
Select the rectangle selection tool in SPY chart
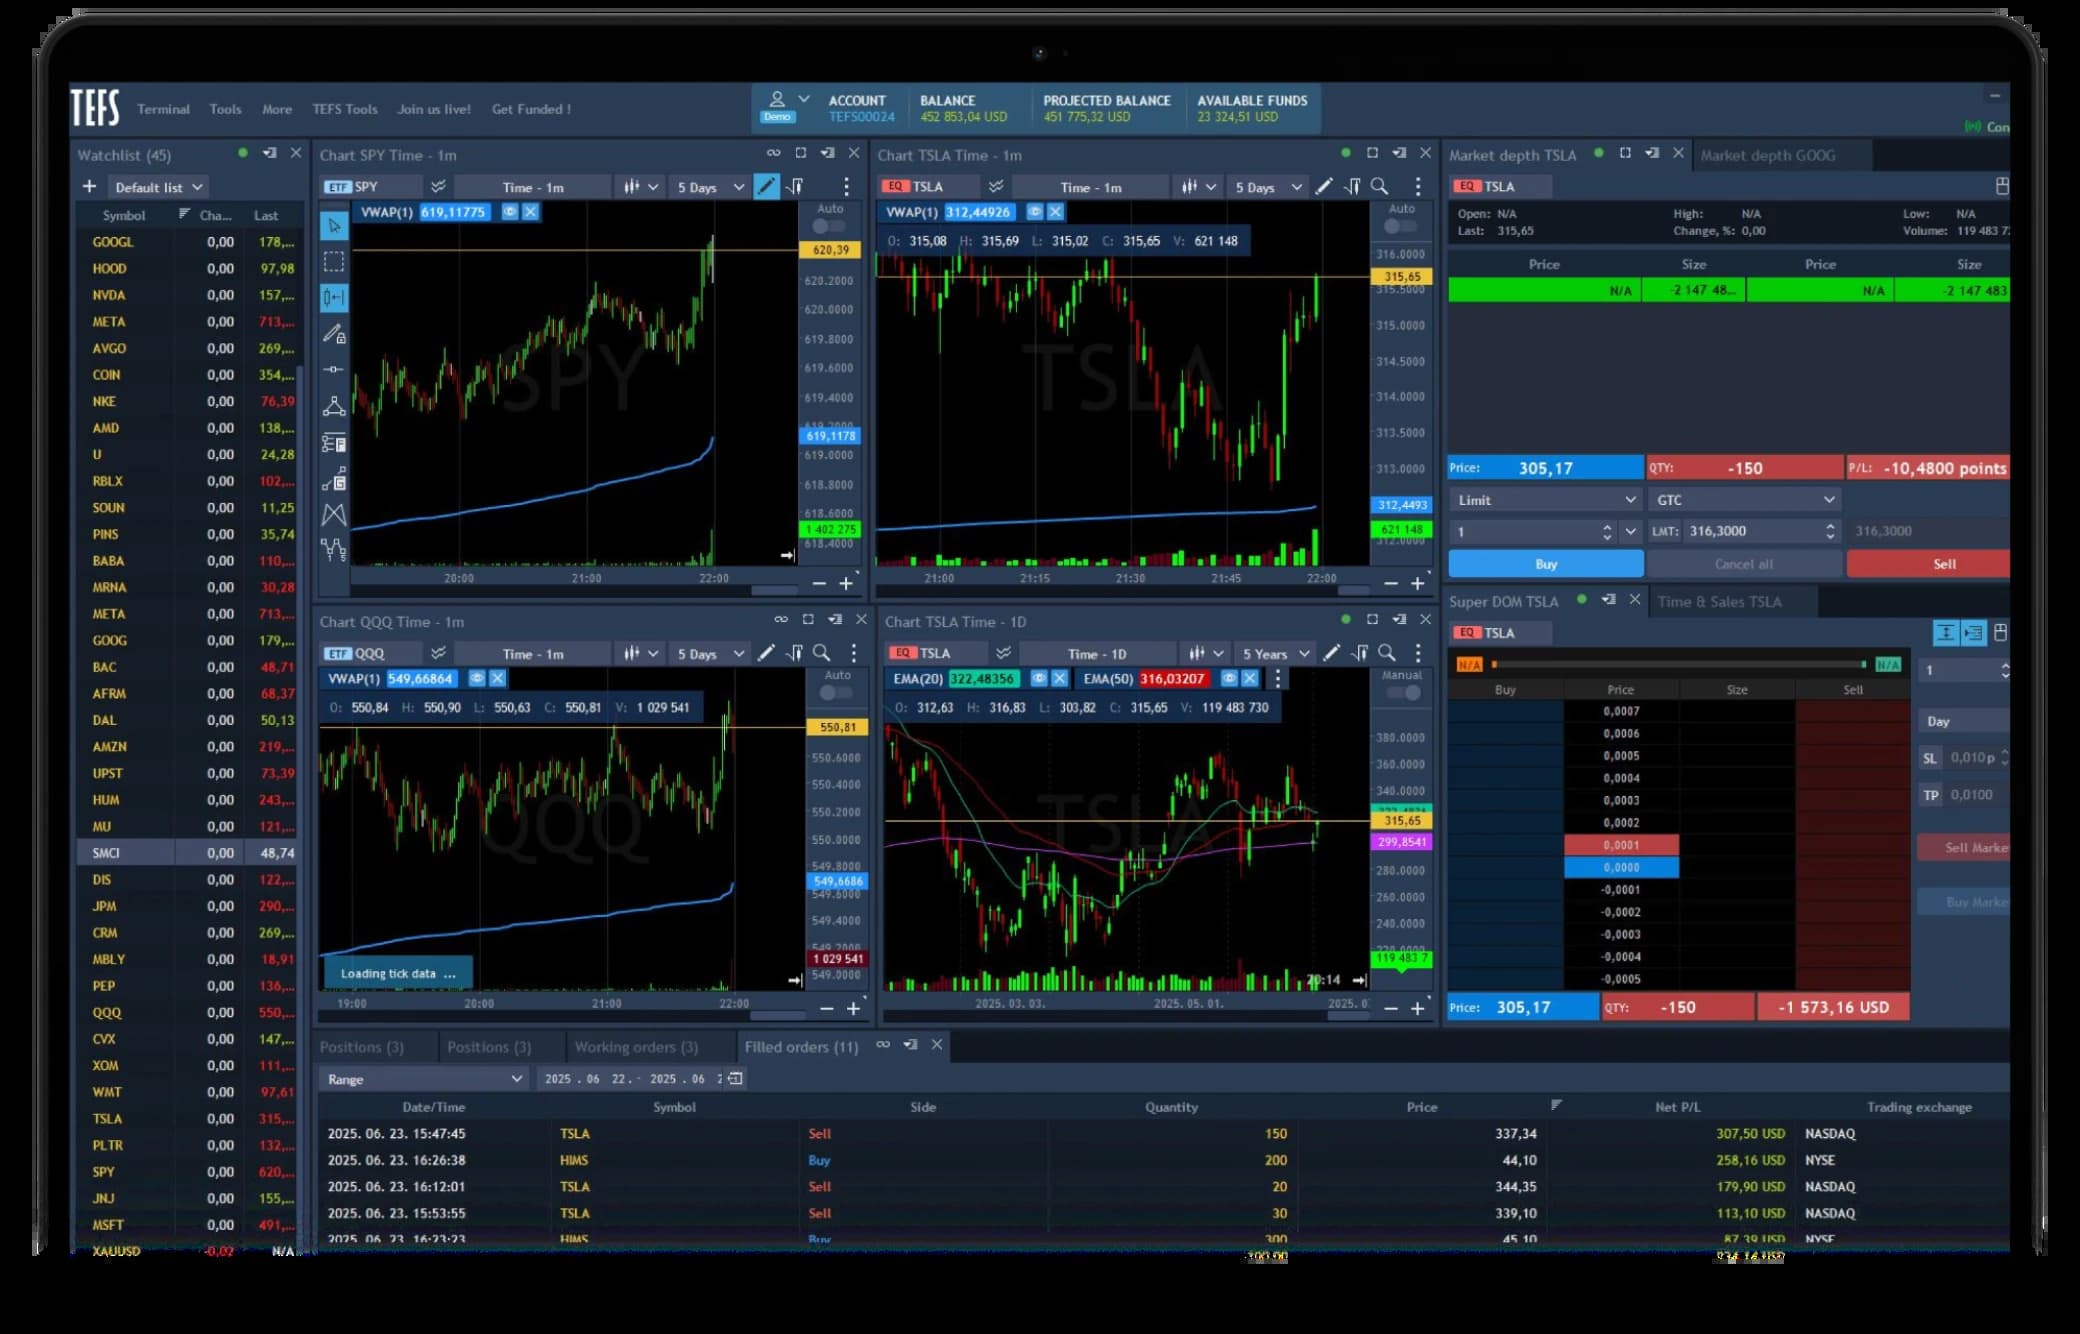click(x=334, y=262)
